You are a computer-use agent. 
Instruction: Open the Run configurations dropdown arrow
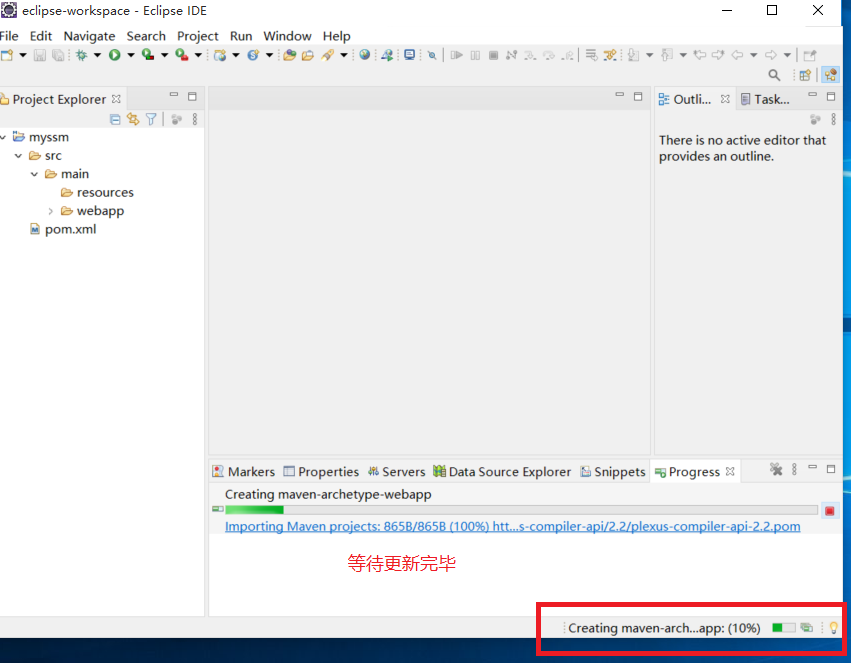coord(131,55)
